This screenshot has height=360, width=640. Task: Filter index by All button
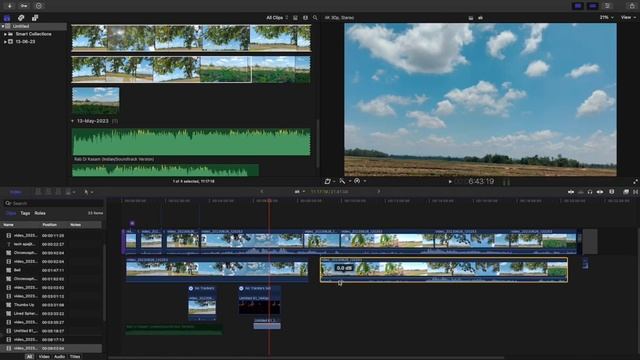click(29, 357)
